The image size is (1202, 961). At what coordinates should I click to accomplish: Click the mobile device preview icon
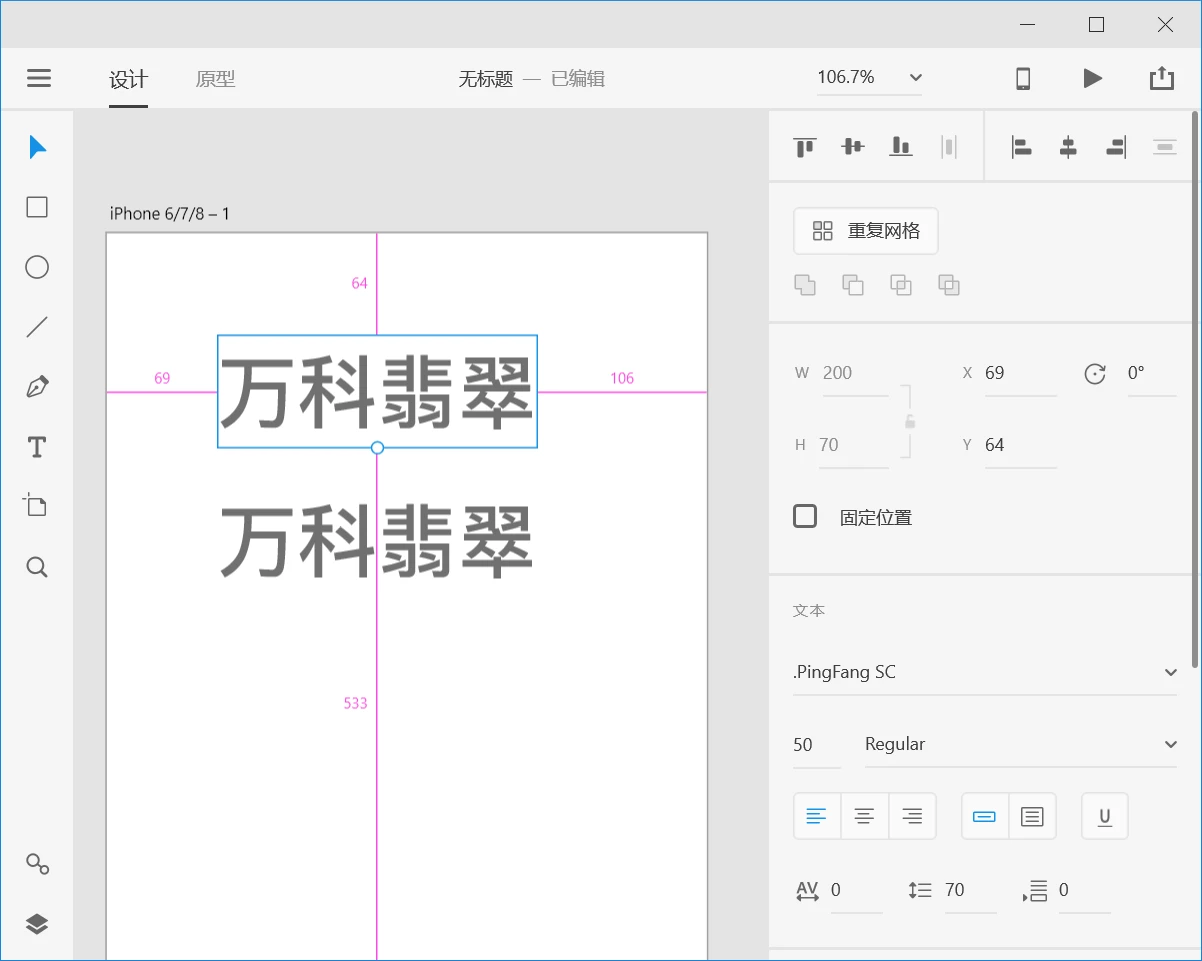point(1023,78)
